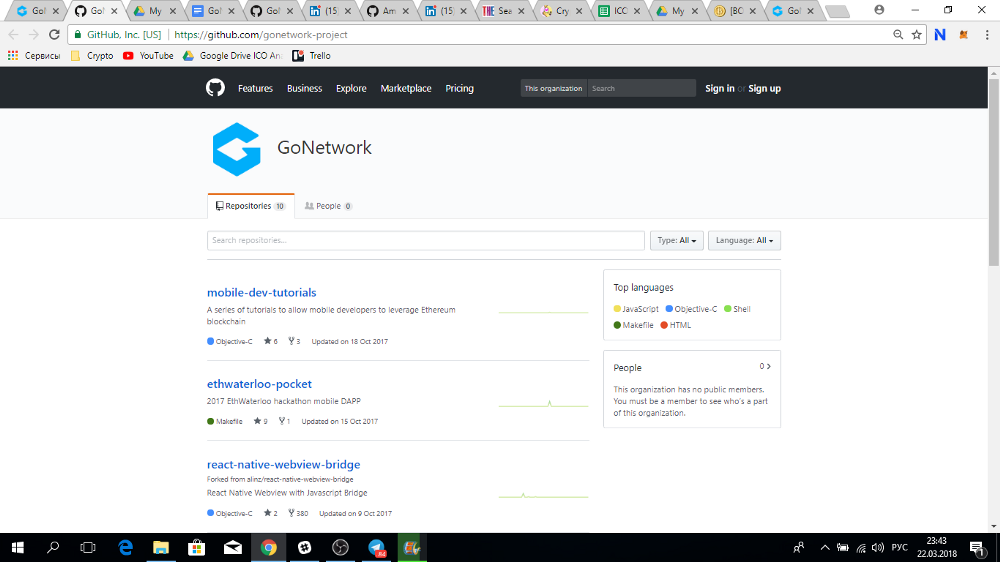The image size is (1000, 562).
Task: Open the Trello bookmark
Action: [311, 55]
